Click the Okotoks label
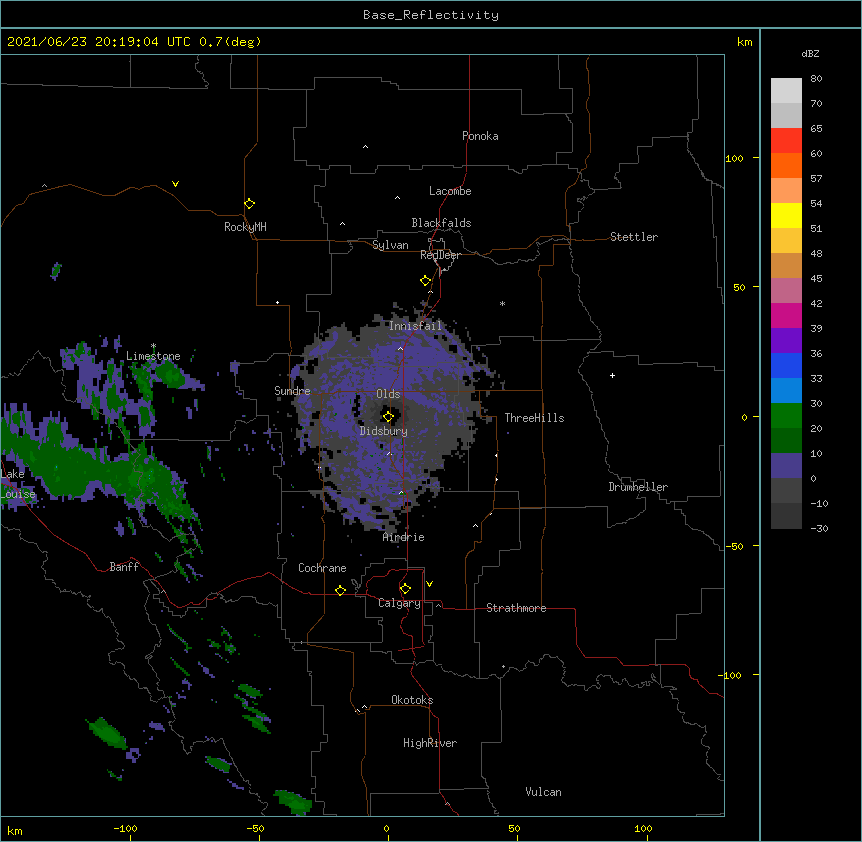The image size is (862, 842). tap(412, 700)
